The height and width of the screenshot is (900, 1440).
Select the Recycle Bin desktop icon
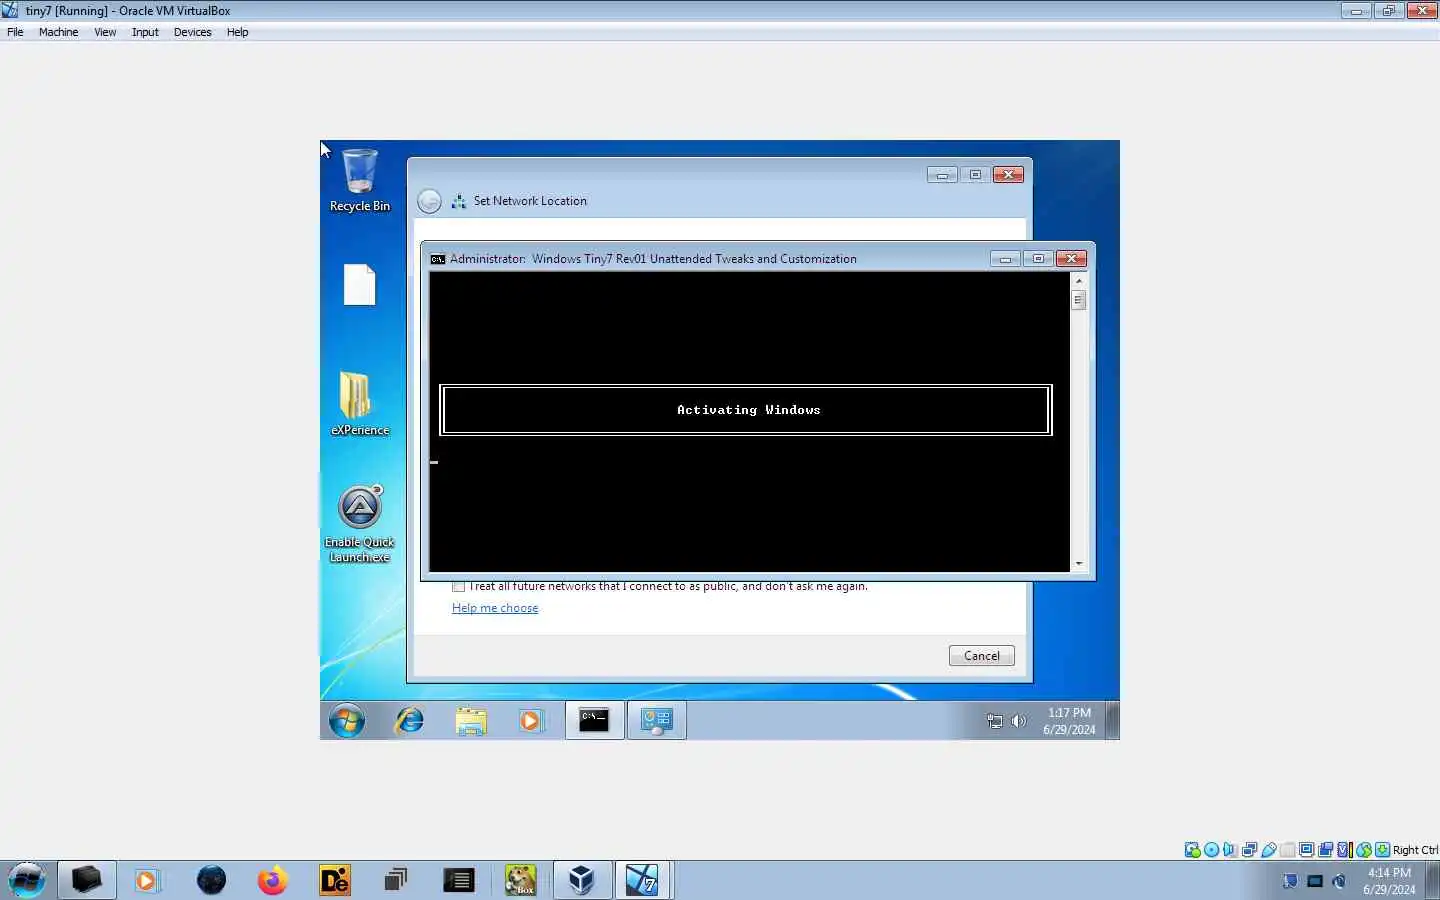pos(360,180)
